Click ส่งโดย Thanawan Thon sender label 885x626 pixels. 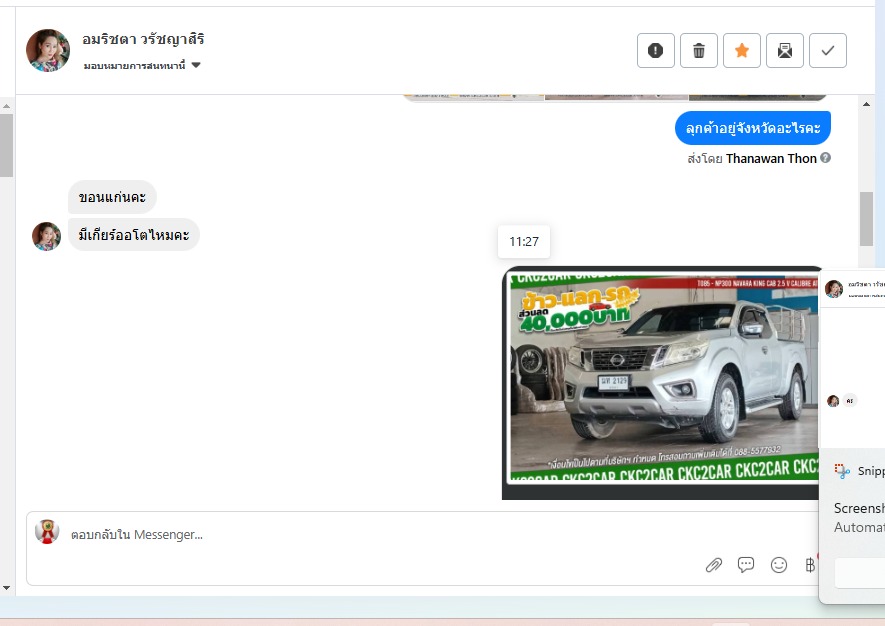click(752, 159)
